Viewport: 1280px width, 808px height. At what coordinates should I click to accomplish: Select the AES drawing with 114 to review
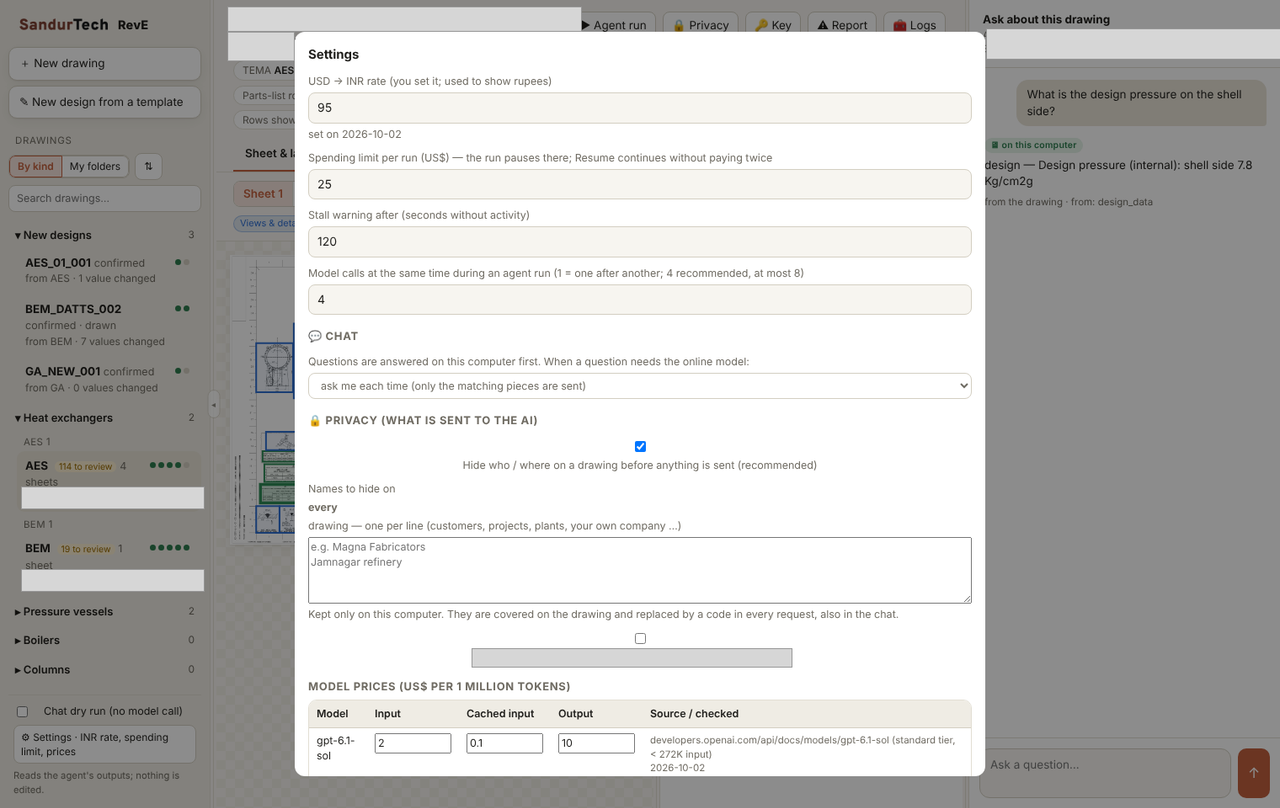(x=110, y=473)
